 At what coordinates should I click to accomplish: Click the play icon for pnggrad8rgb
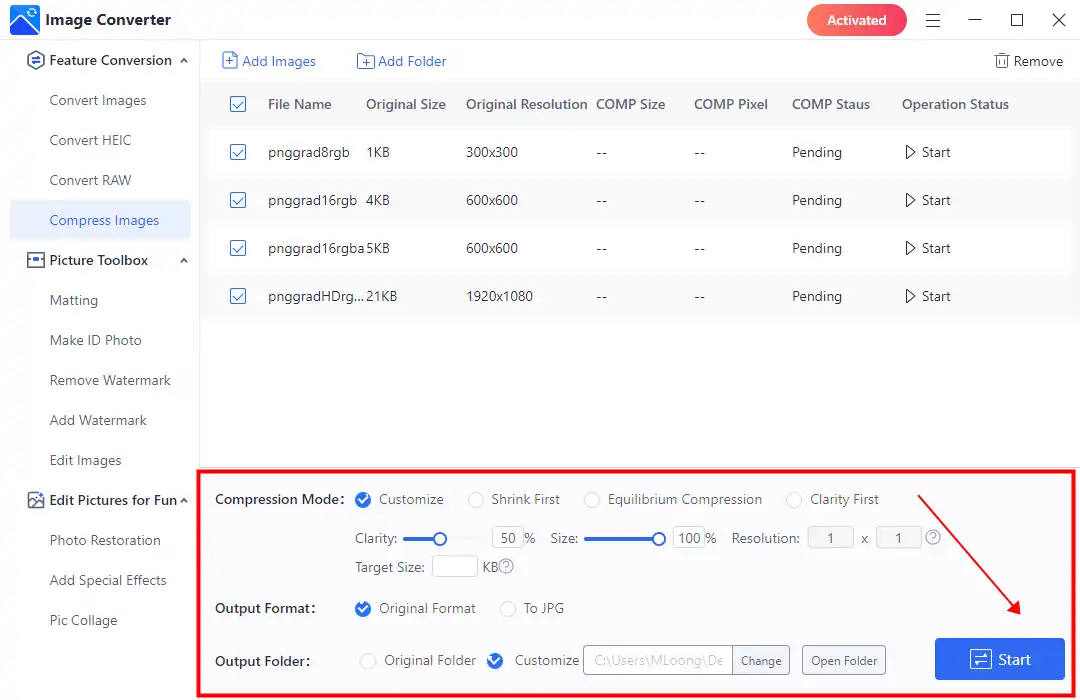(910, 152)
